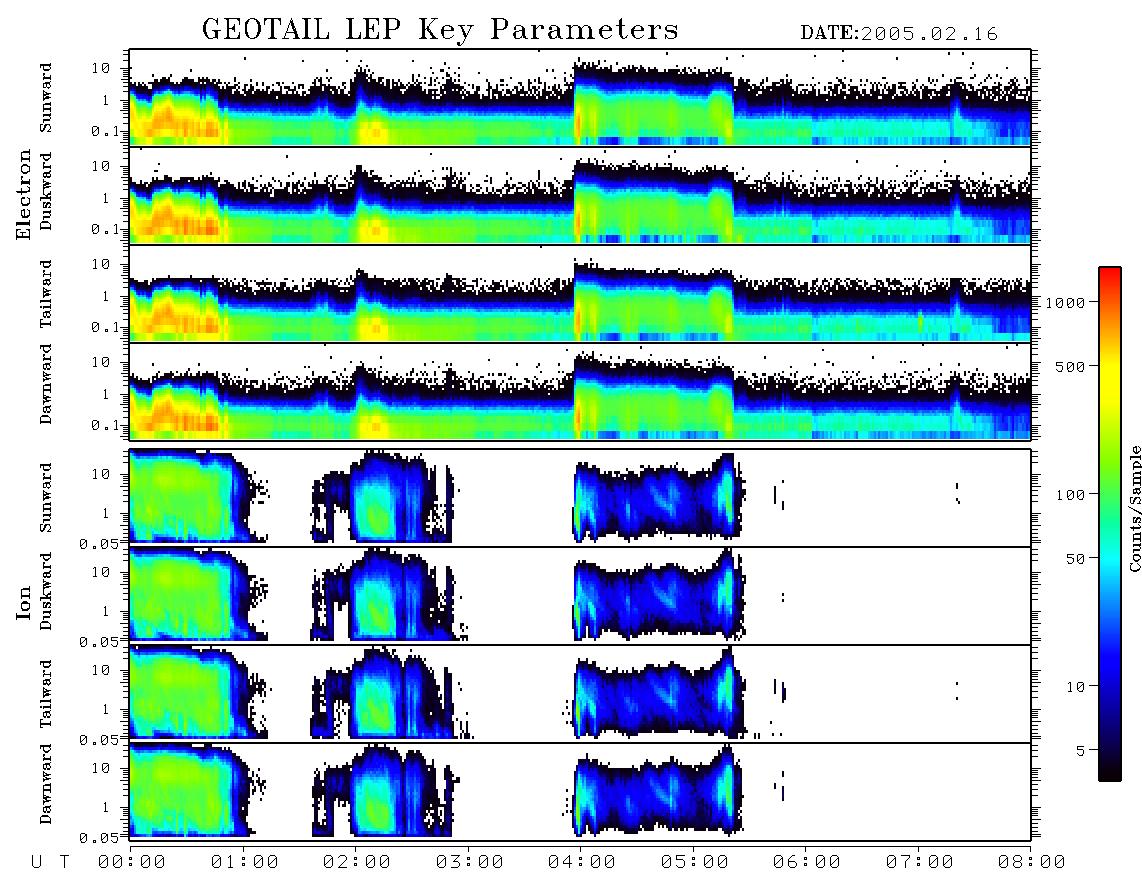Select the '04:00' time tick label
Viewport: 1142px width, 880px height.
pyautogui.click(x=582, y=863)
